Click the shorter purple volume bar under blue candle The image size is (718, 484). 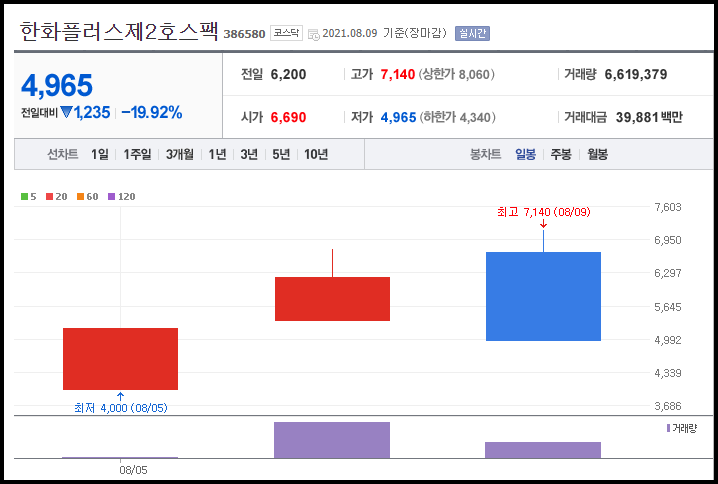(x=543, y=450)
